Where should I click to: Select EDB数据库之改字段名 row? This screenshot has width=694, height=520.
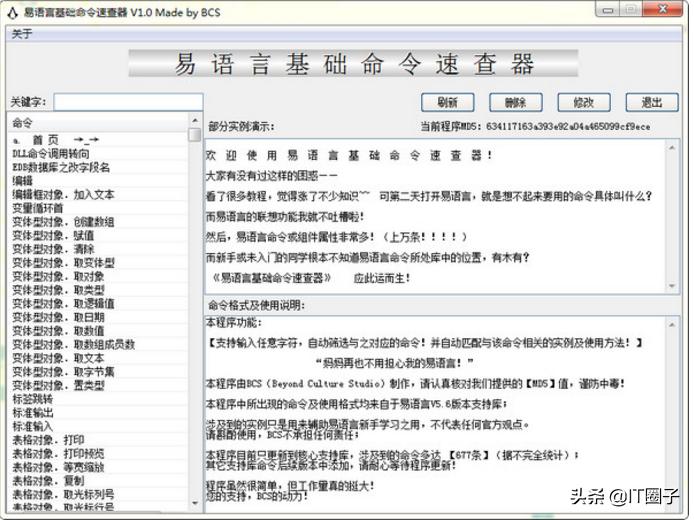coord(98,167)
